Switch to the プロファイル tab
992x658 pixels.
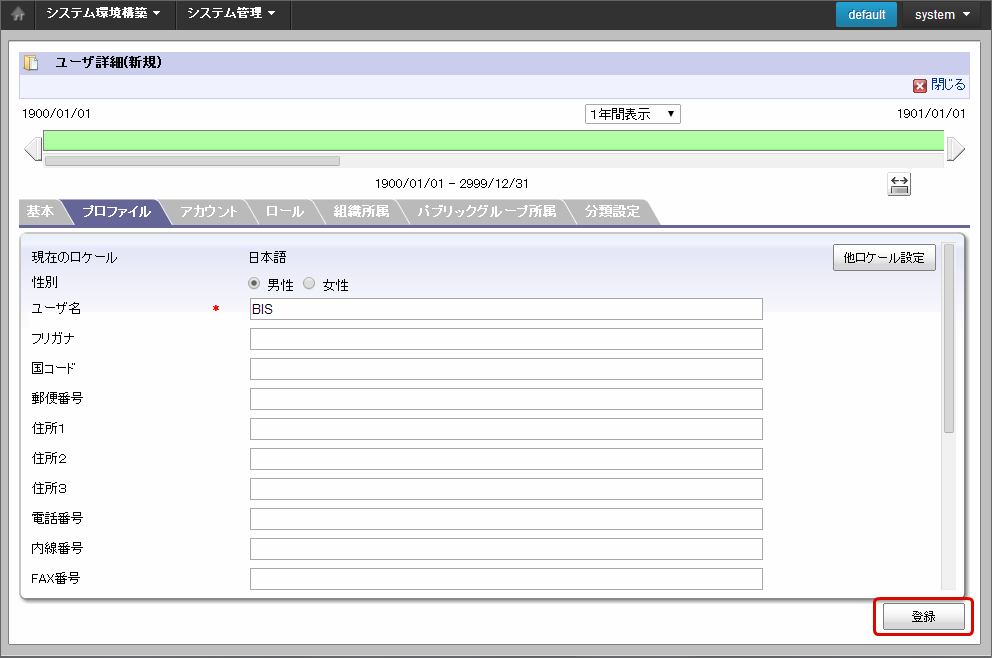(x=117, y=211)
